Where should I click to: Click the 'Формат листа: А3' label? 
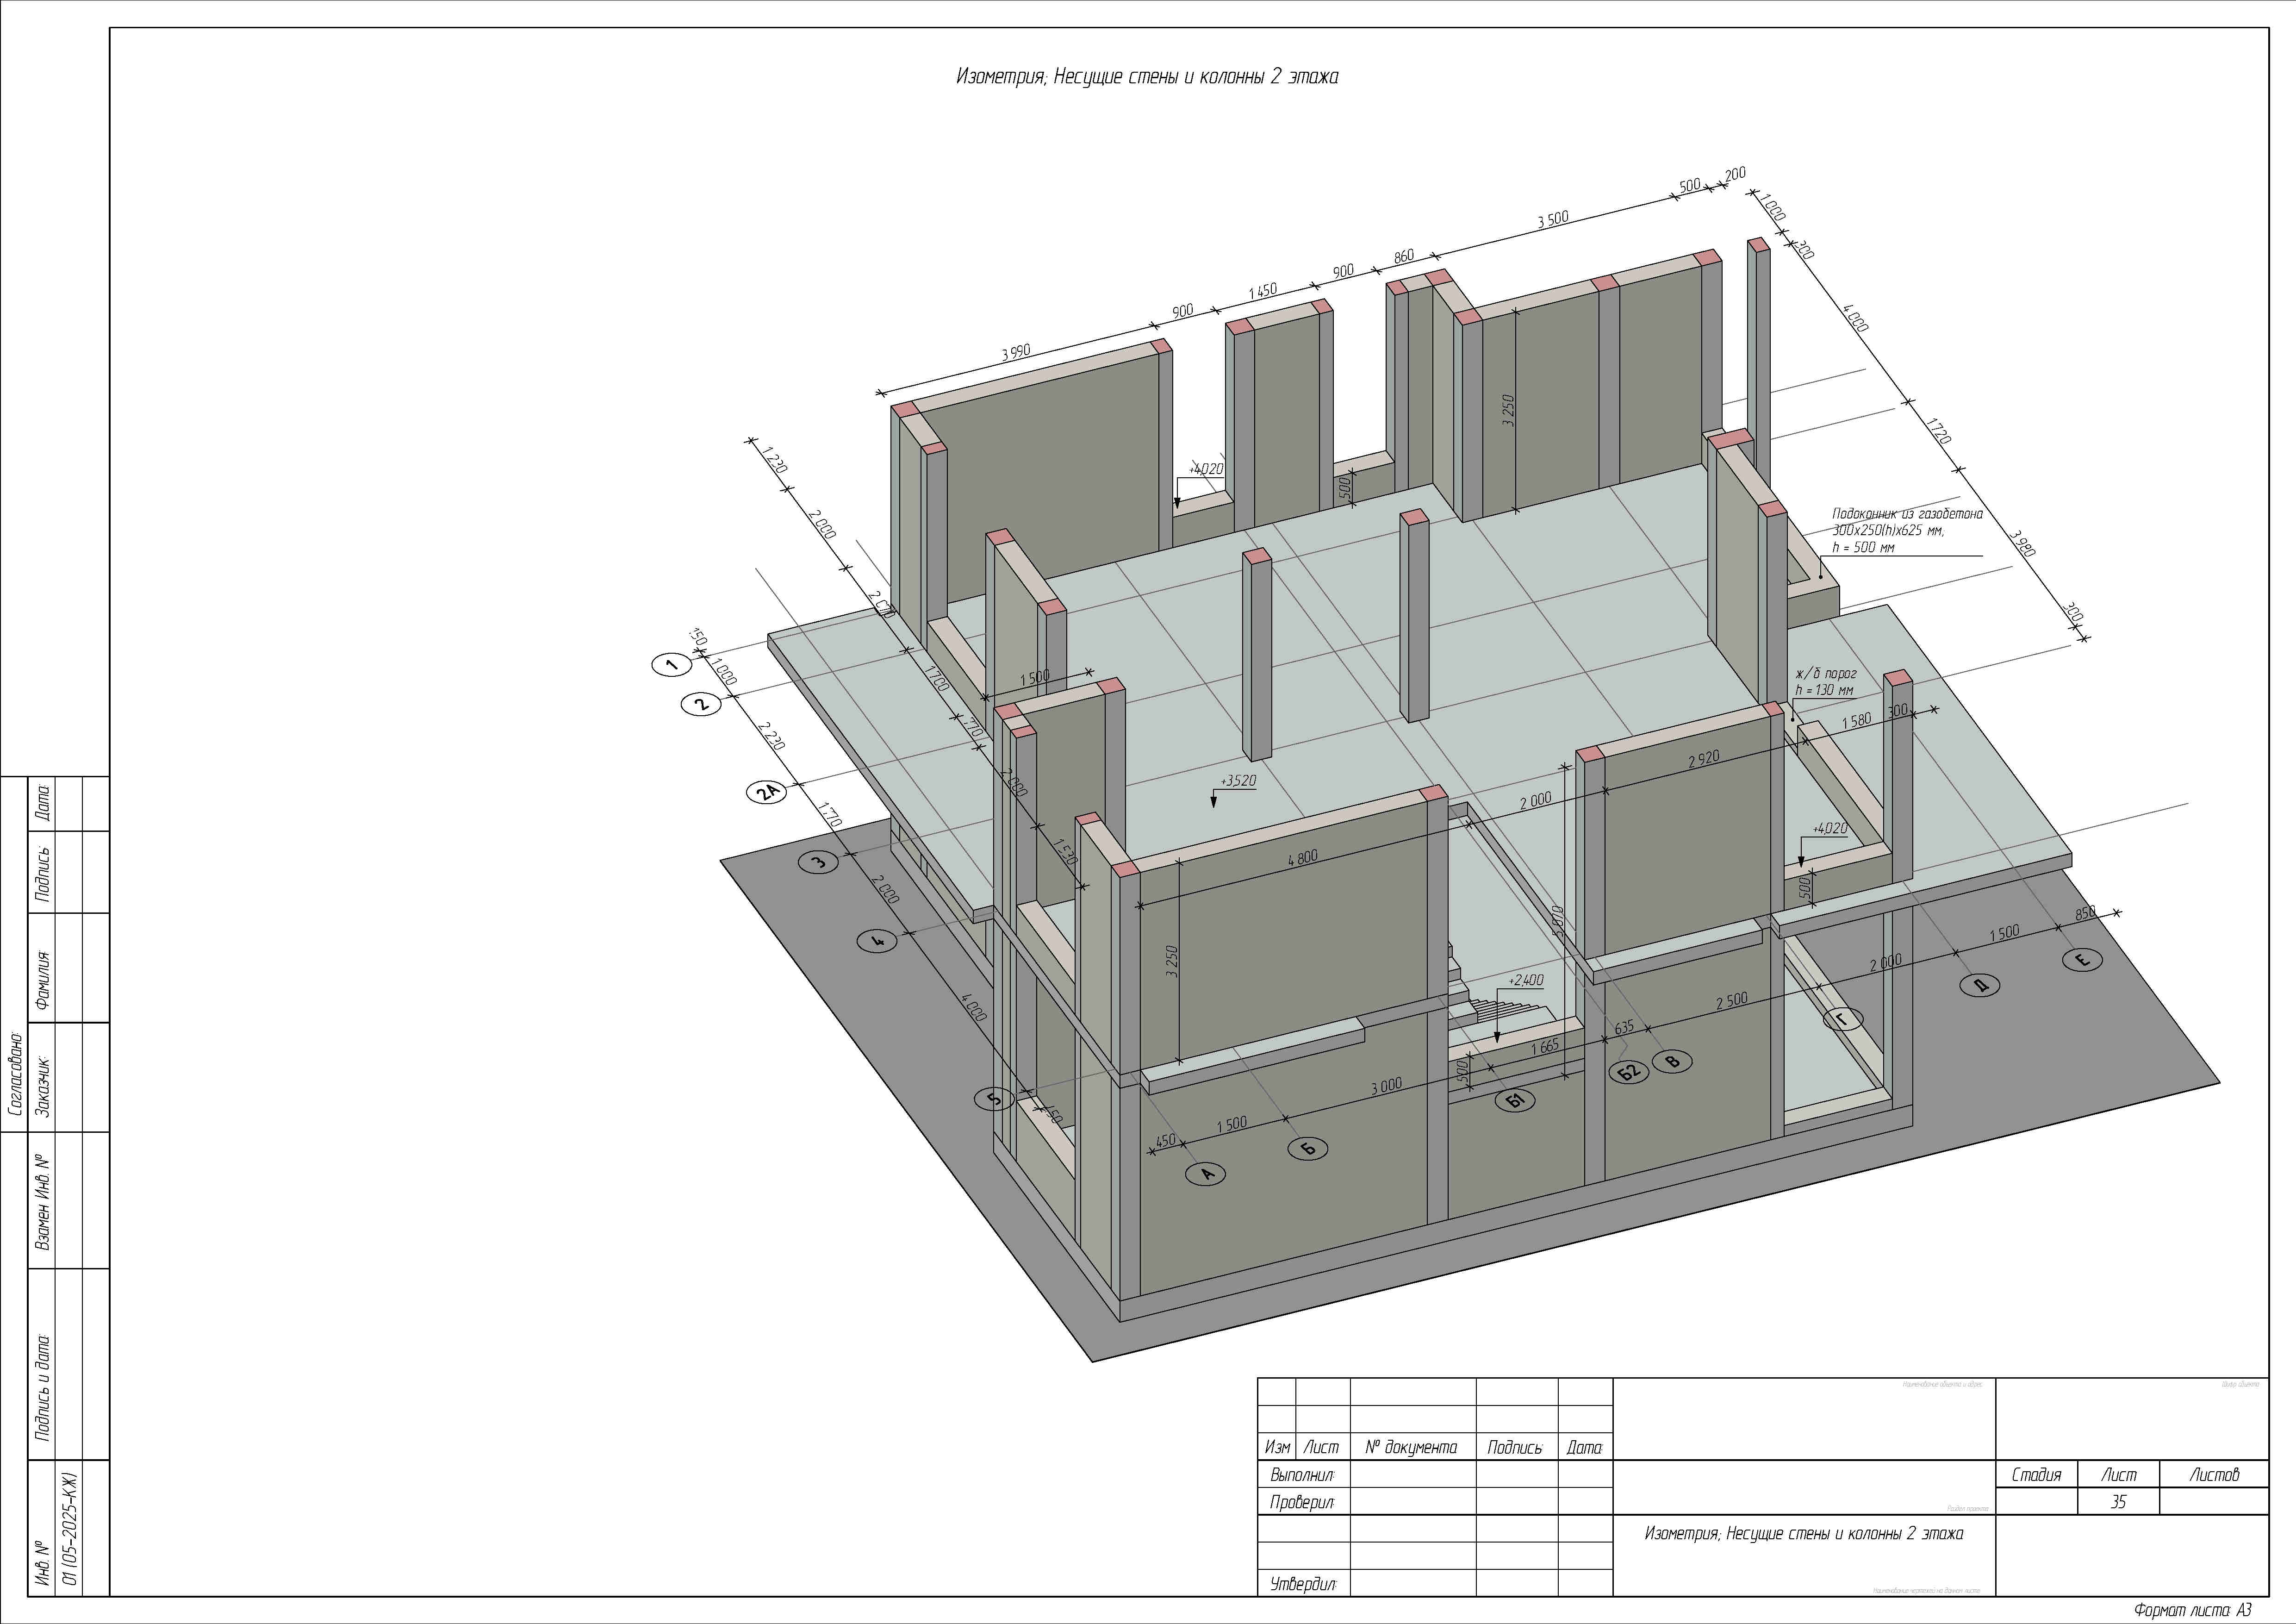click(2192, 1610)
